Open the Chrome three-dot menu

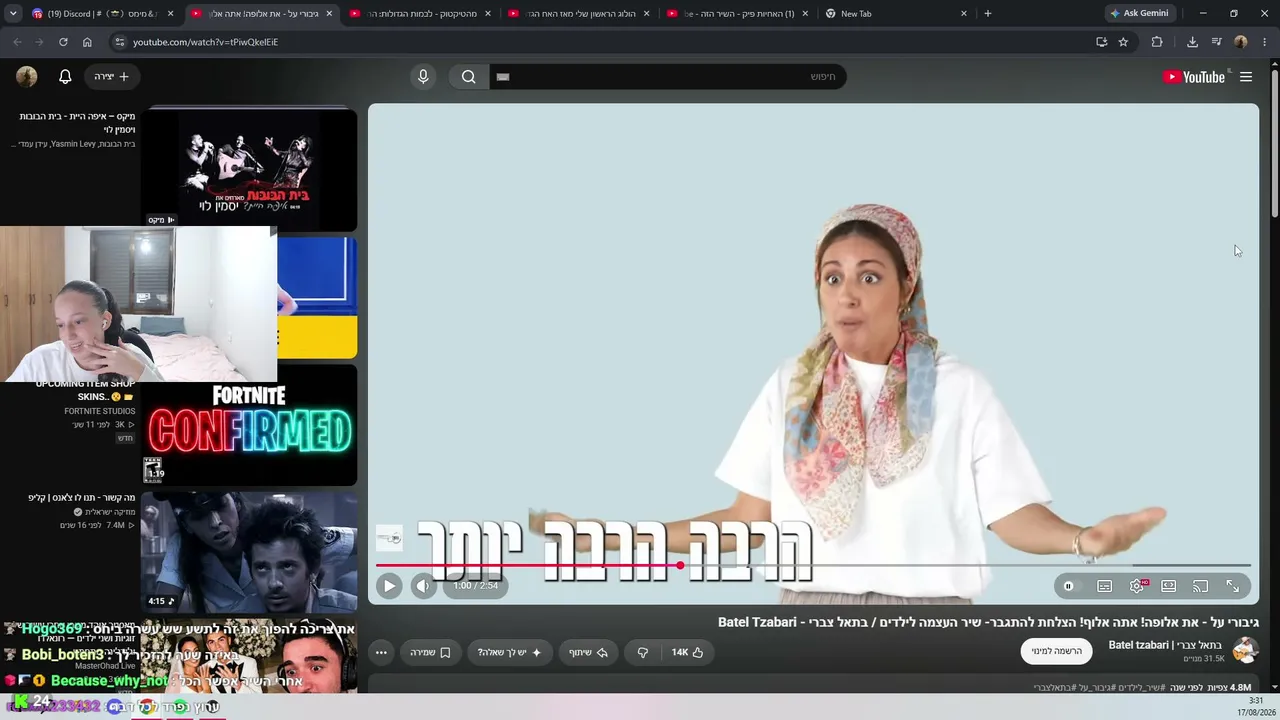coord(1265,42)
